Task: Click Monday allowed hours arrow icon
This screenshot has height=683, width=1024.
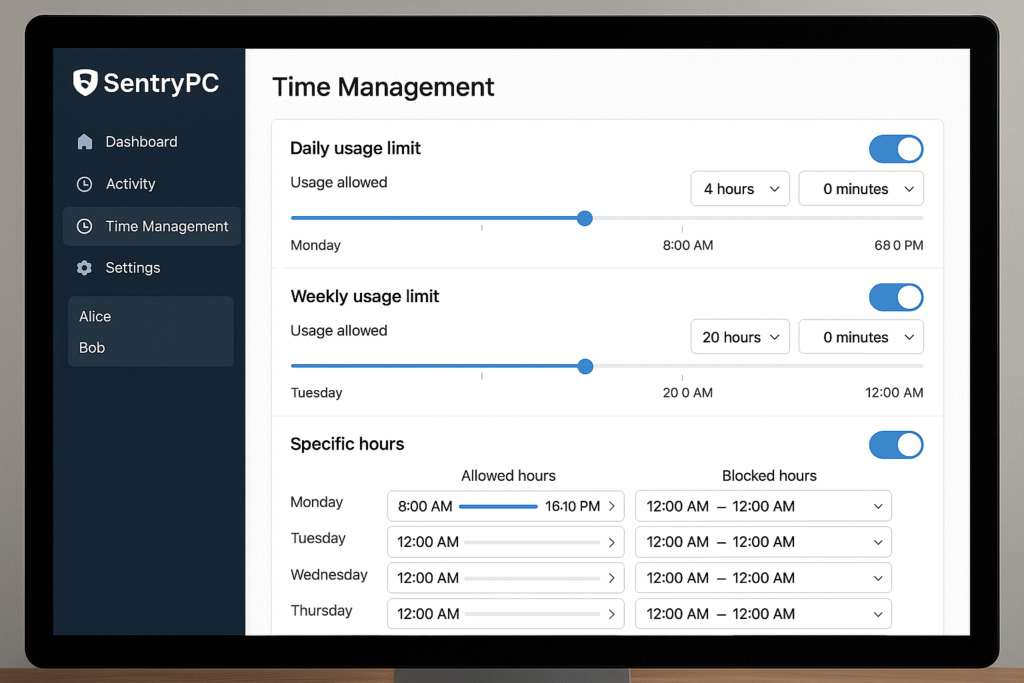Action: point(612,506)
